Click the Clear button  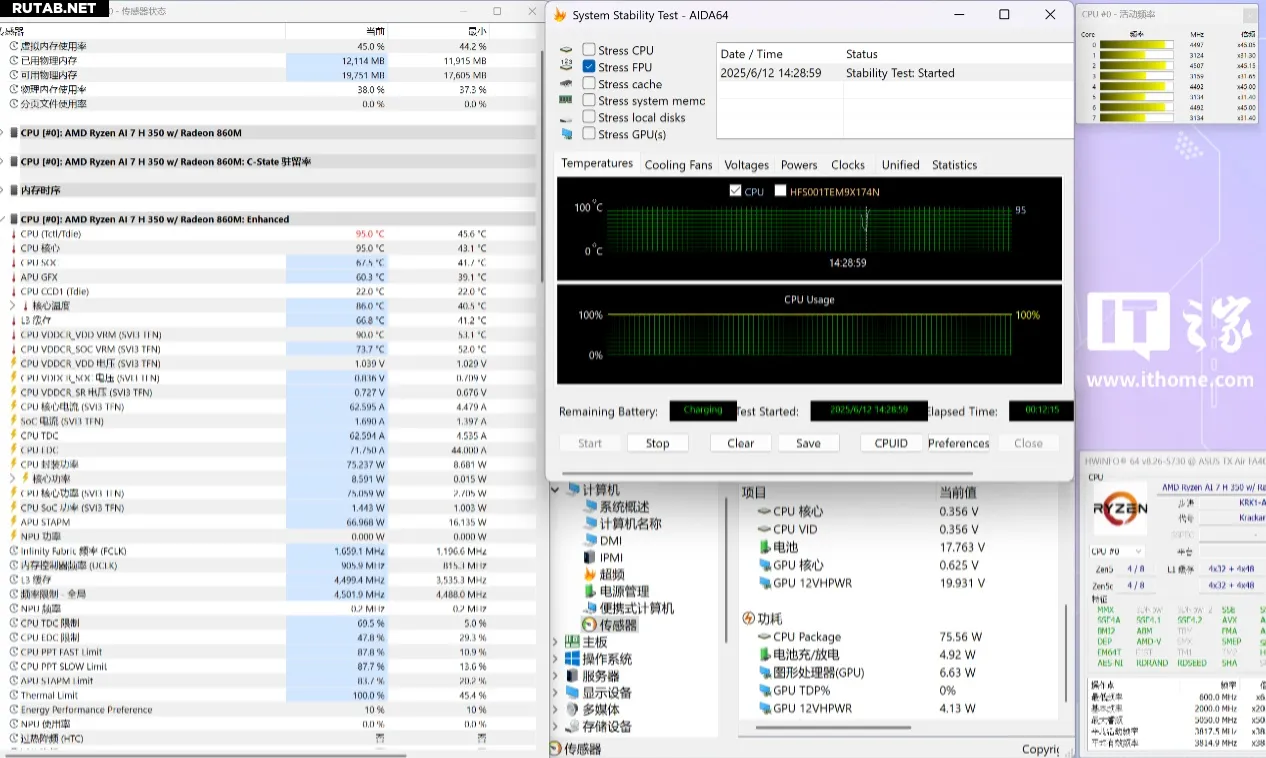[x=741, y=443]
